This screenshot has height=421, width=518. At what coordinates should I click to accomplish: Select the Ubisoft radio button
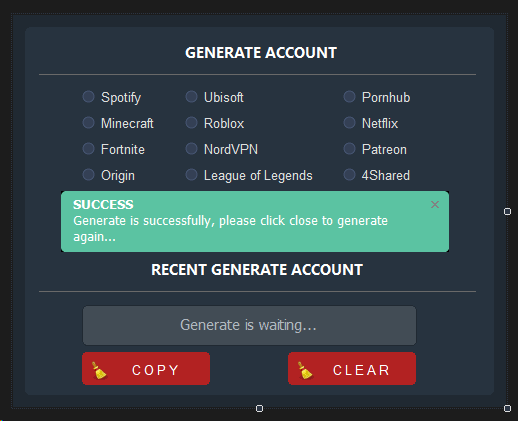pyautogui.click(x=191, y=97)
